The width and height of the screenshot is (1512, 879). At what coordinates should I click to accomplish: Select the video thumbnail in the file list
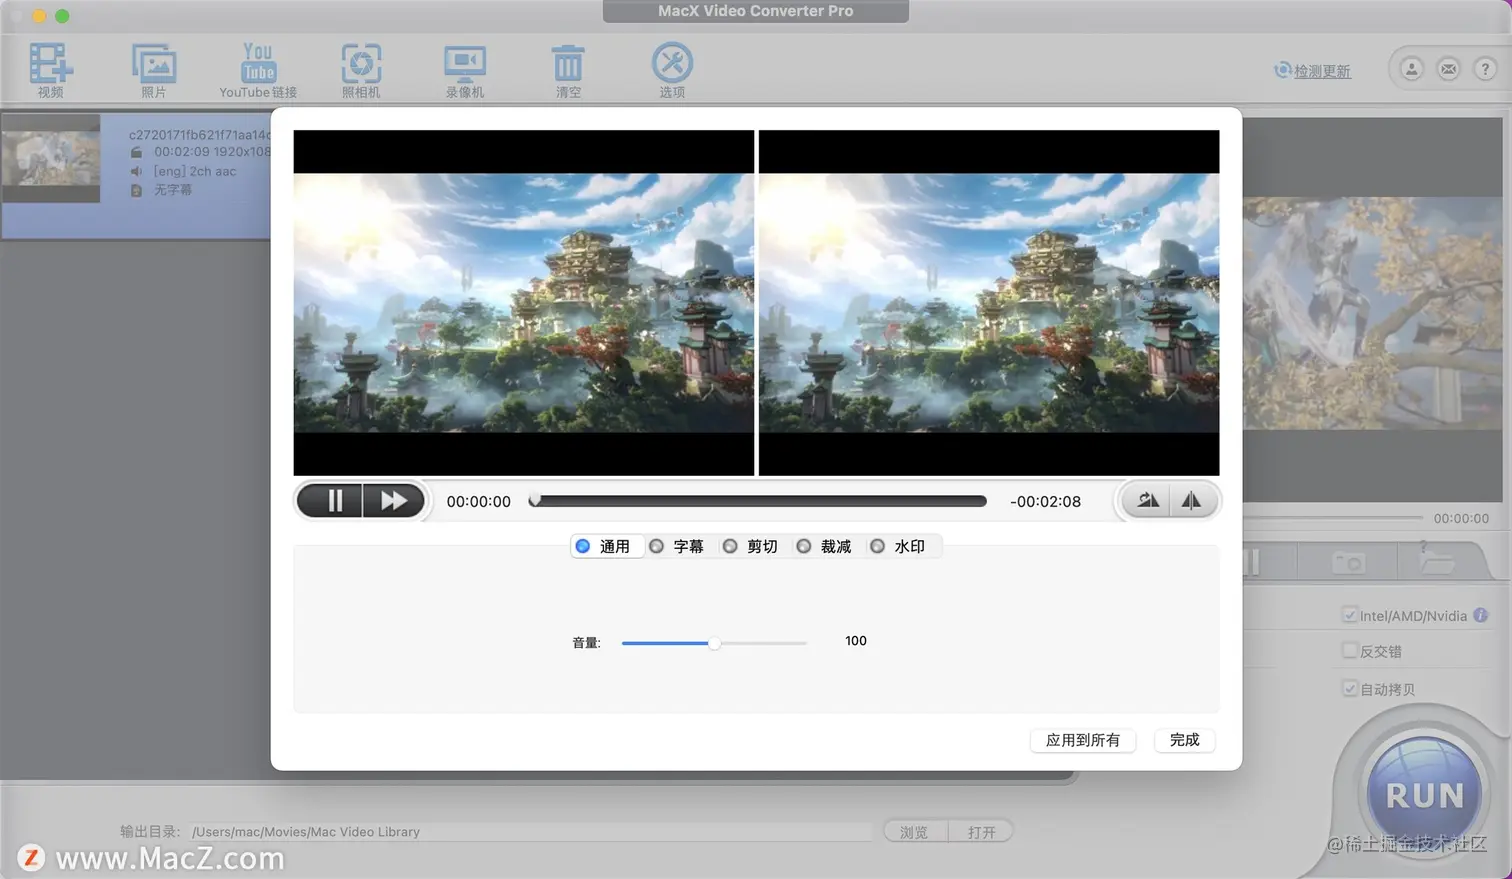tap(51, 158)
